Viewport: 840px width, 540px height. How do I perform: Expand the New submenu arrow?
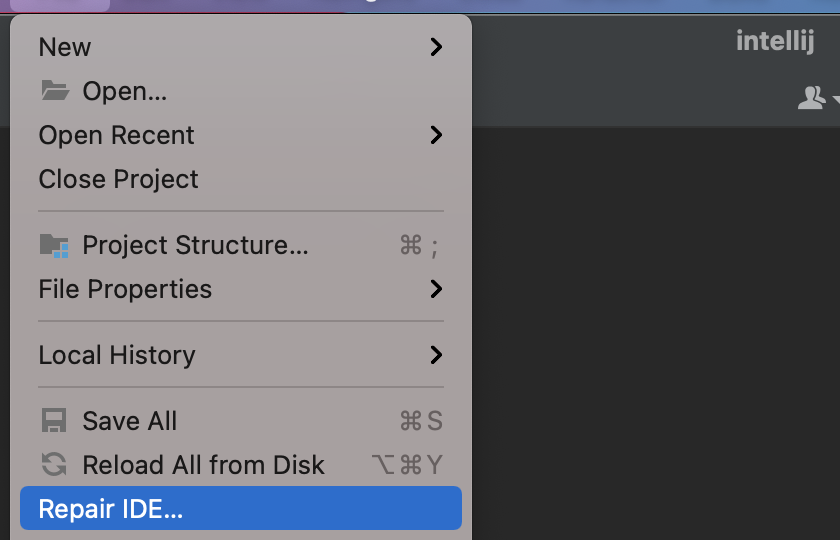[x=437, y=47]
